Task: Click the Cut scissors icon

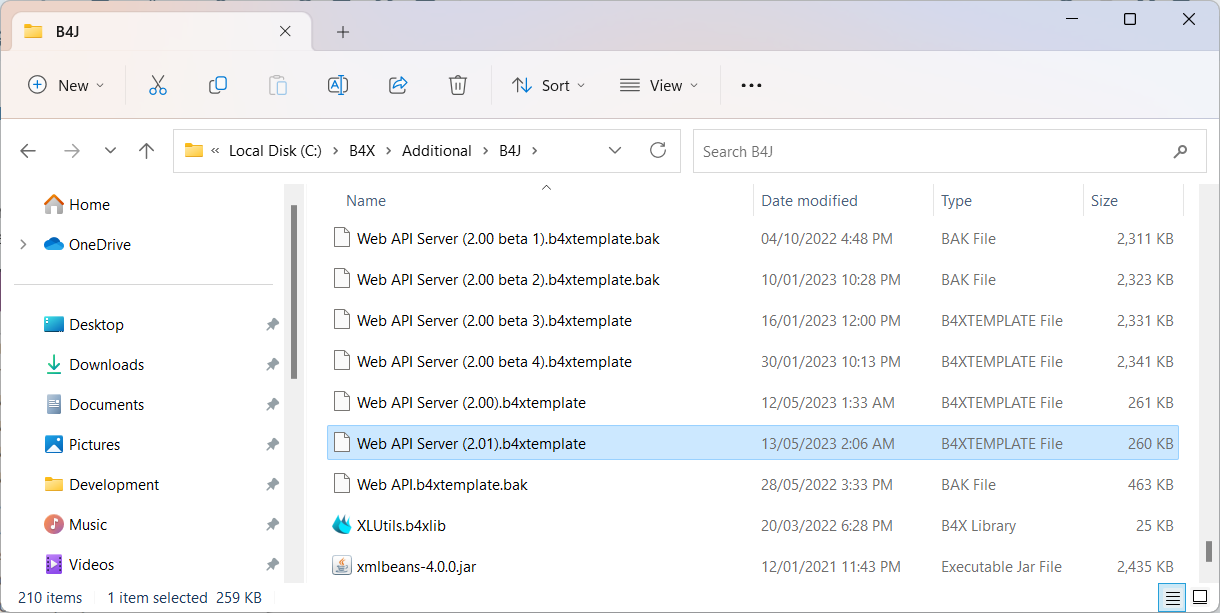Action: click(157, 85)
